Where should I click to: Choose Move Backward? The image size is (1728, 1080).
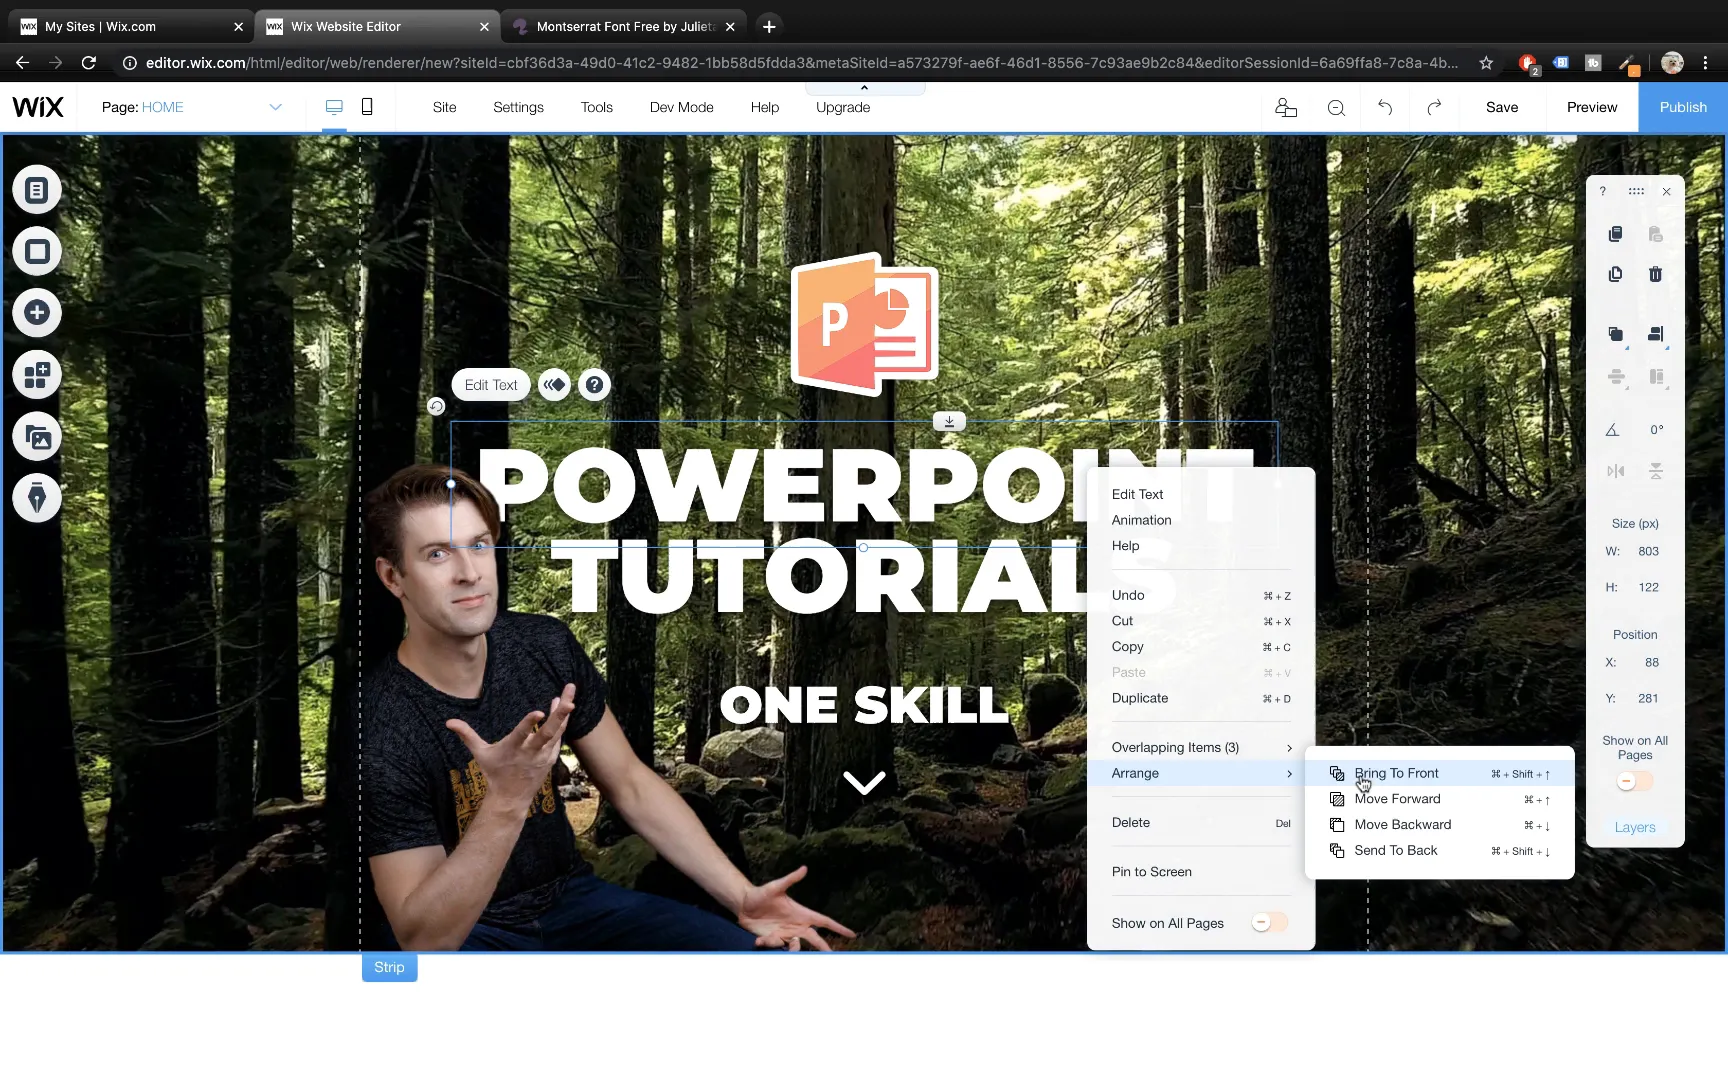[x=1440, y=825]
